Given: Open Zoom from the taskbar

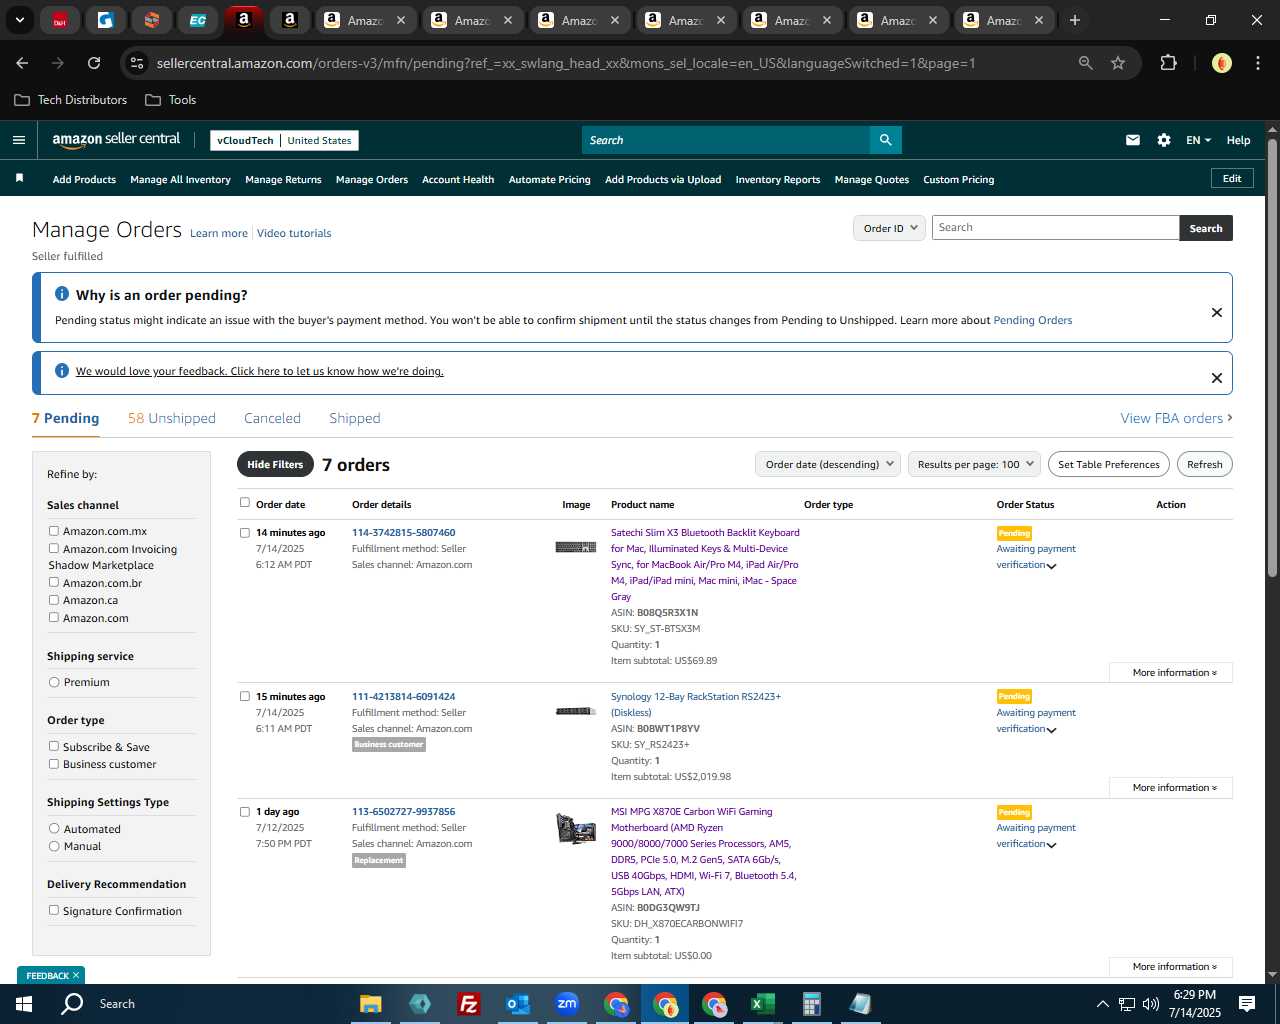Looking at the screenshot, I should (x=567, y=1004).
